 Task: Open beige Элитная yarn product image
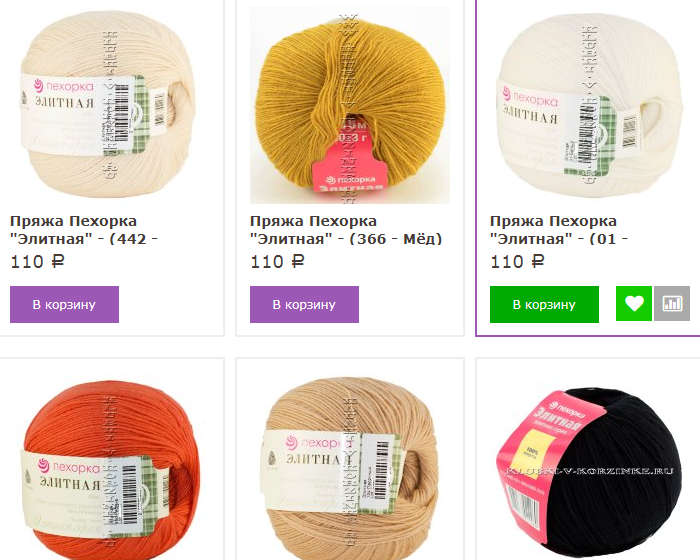tap(350, 467)
